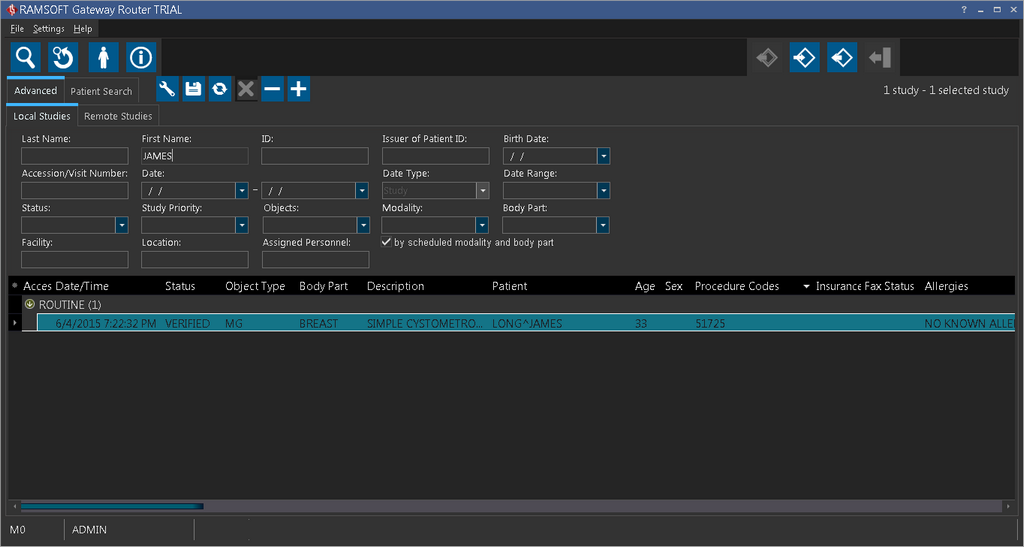Image resolution: width=1024 pixels, height=547 pixels.
Task: Open the information circle icon
Action: (141, 57)
